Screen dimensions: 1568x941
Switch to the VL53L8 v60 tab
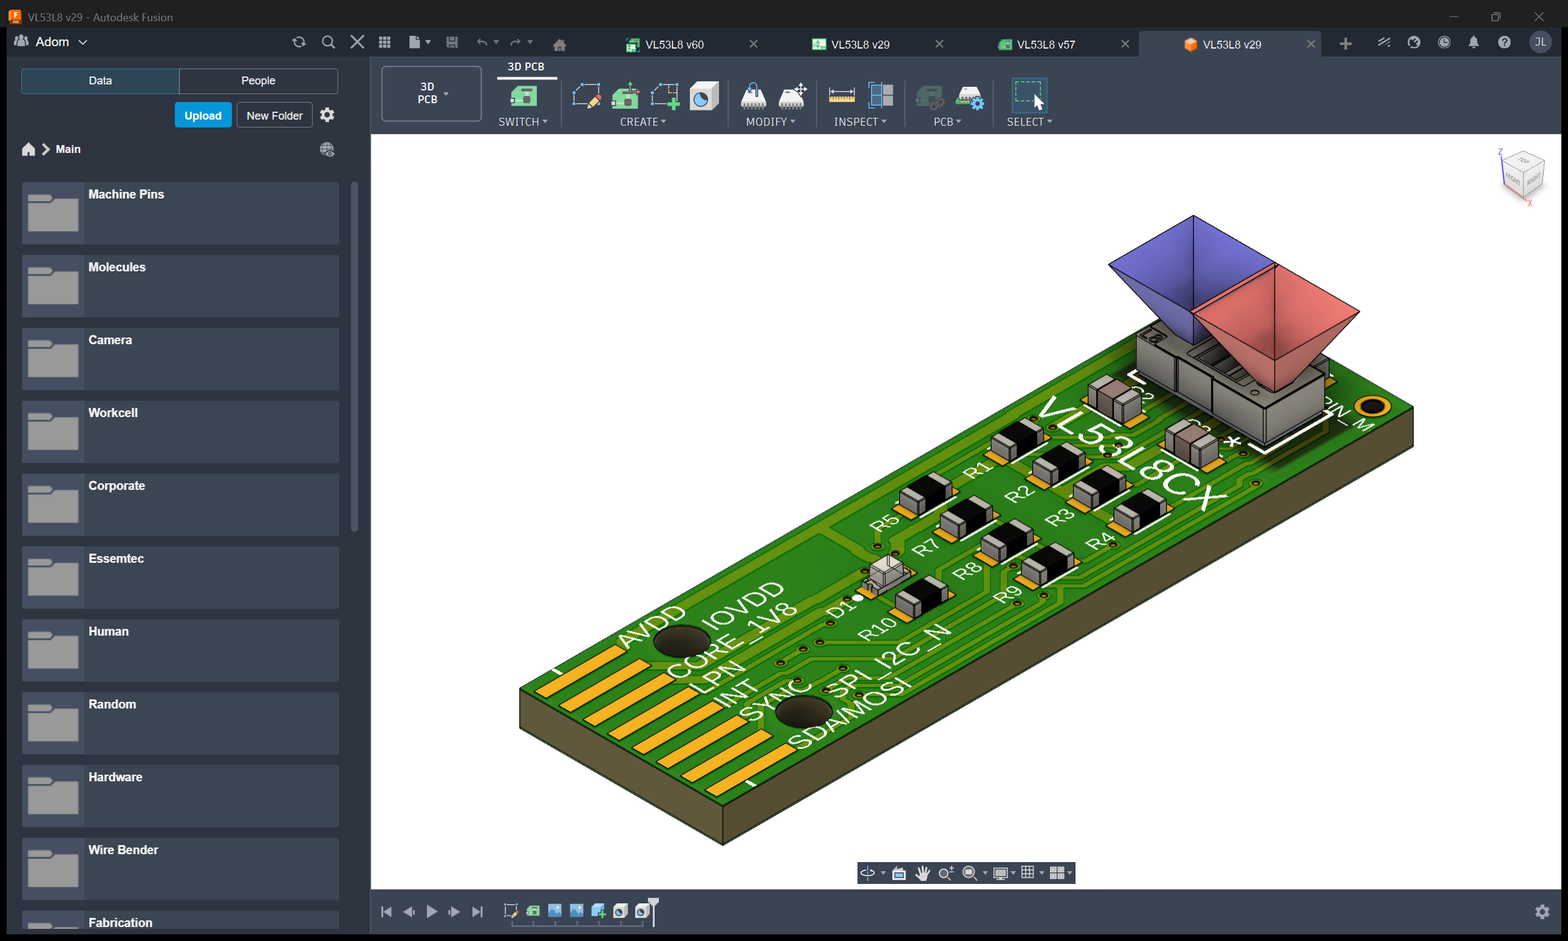pos(675,44)
